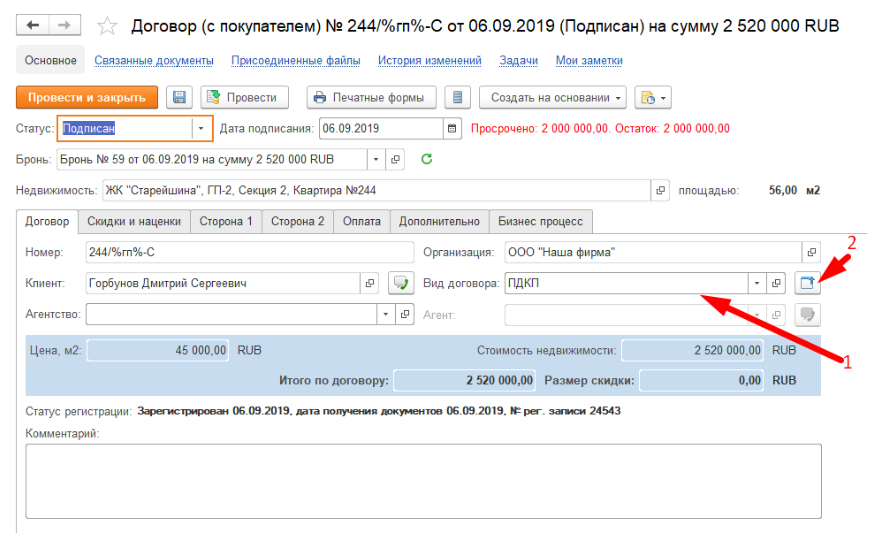
Task: Expand the Статус dropdown list
Action: pyautogui.click(x=202, y=128)
